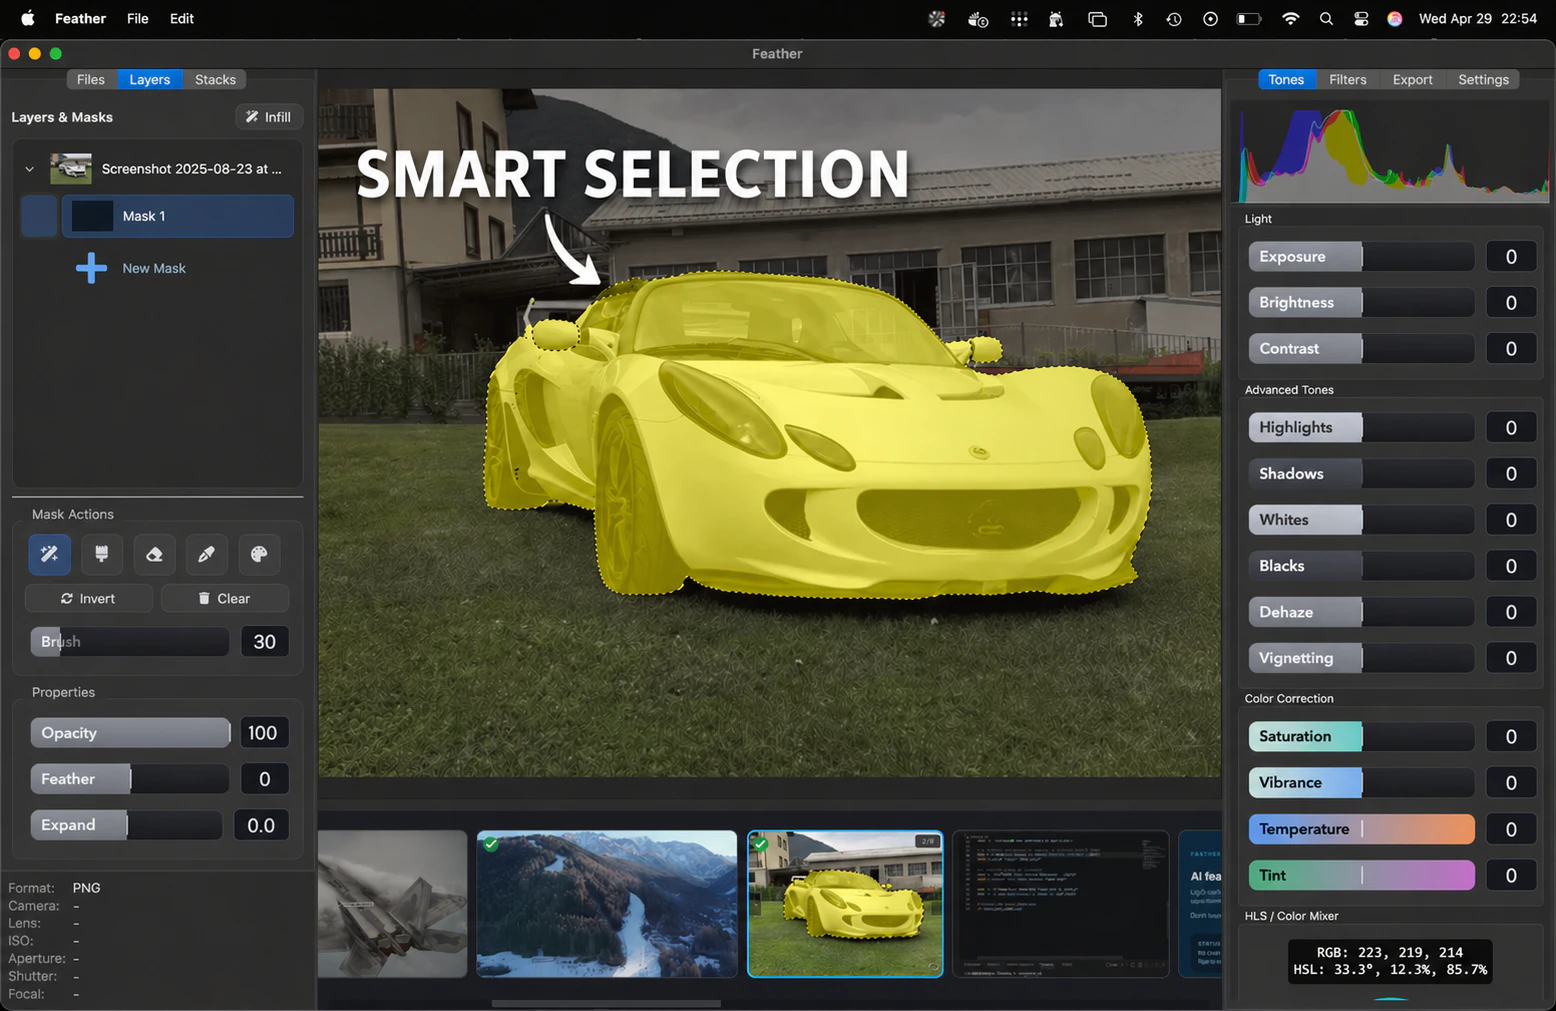Select the fighter jet thumbnail in filmstrip
This screenshot has width=1556, height=1011.
tap(392, 904)
